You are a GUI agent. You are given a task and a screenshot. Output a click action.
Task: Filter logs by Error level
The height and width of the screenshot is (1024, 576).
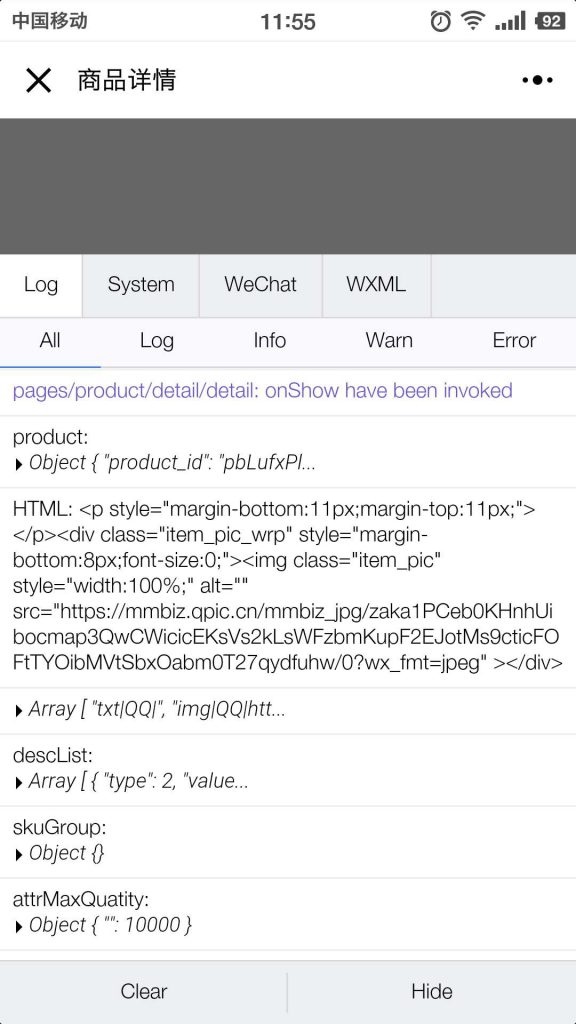(x=514, y=340)
